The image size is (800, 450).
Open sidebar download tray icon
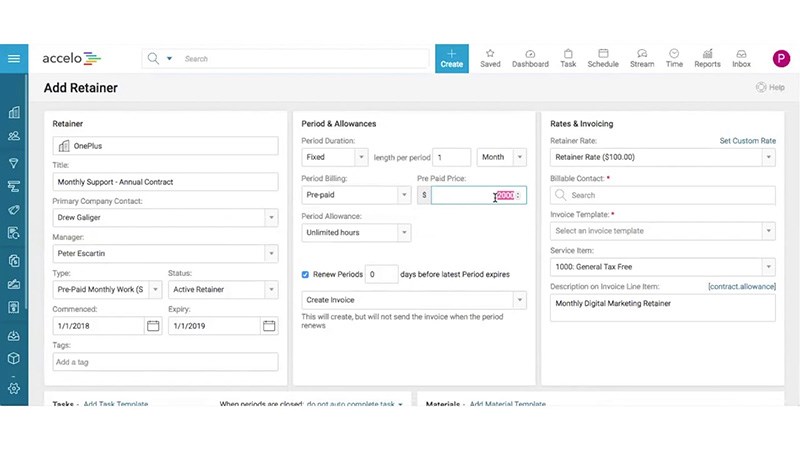pos(14,335)
